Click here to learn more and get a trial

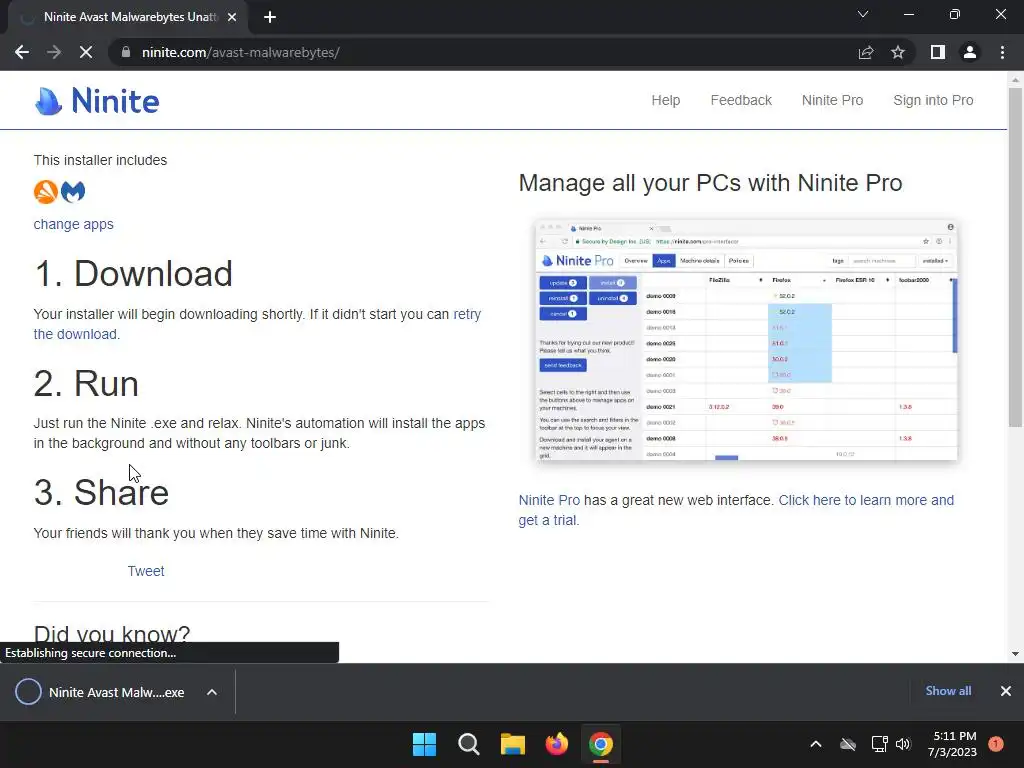click(866, 500)
